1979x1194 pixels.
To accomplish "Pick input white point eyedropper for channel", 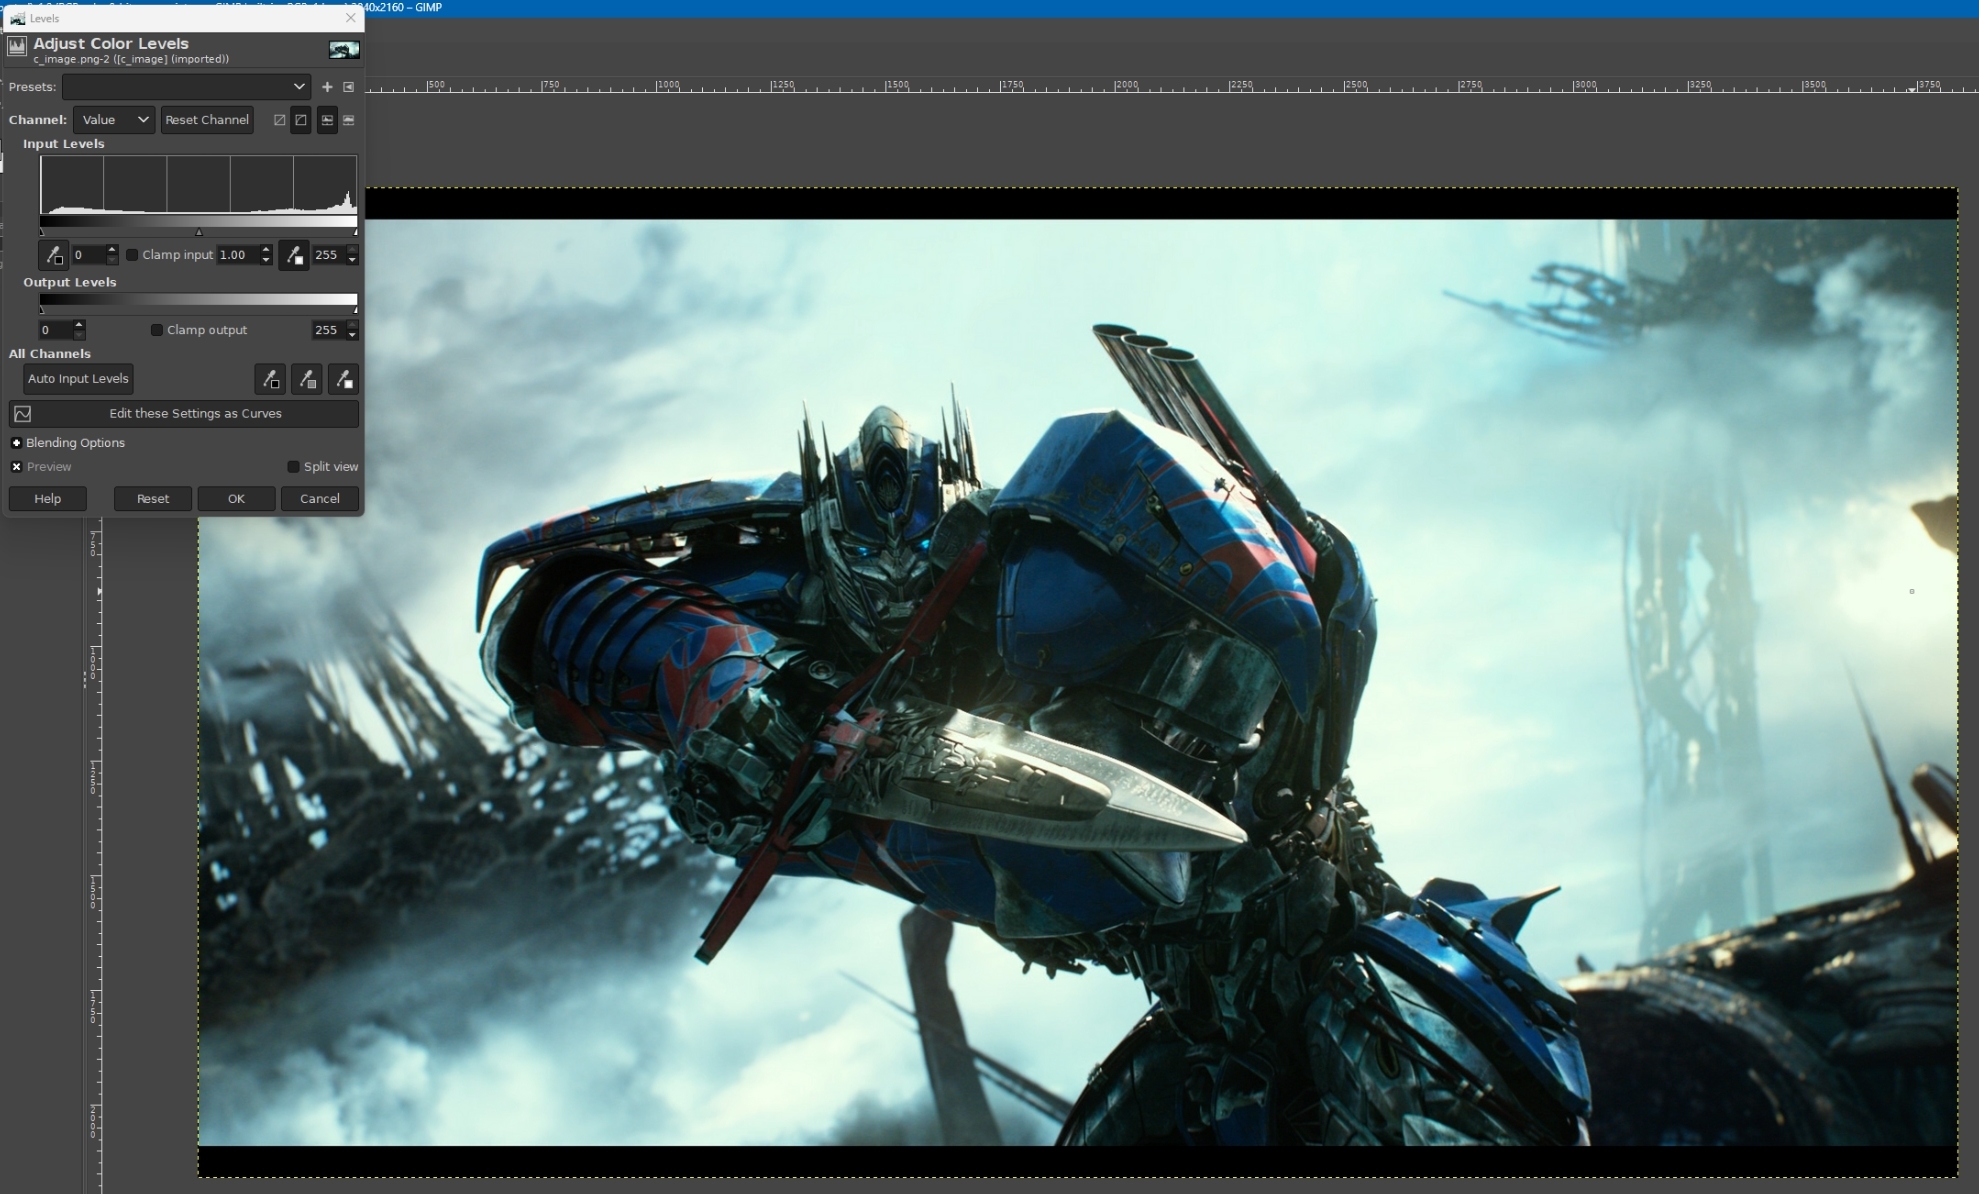I will 294,255.
